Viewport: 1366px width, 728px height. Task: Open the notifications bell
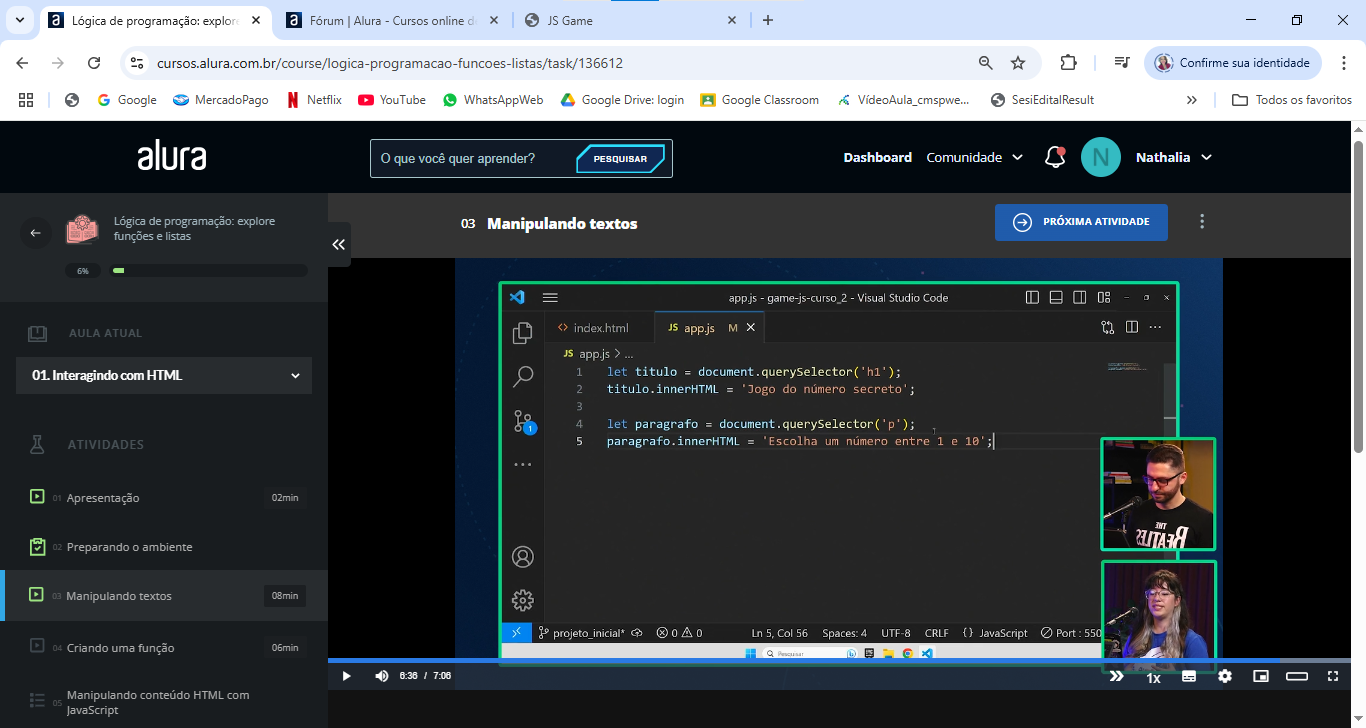tap(1054, 157)
